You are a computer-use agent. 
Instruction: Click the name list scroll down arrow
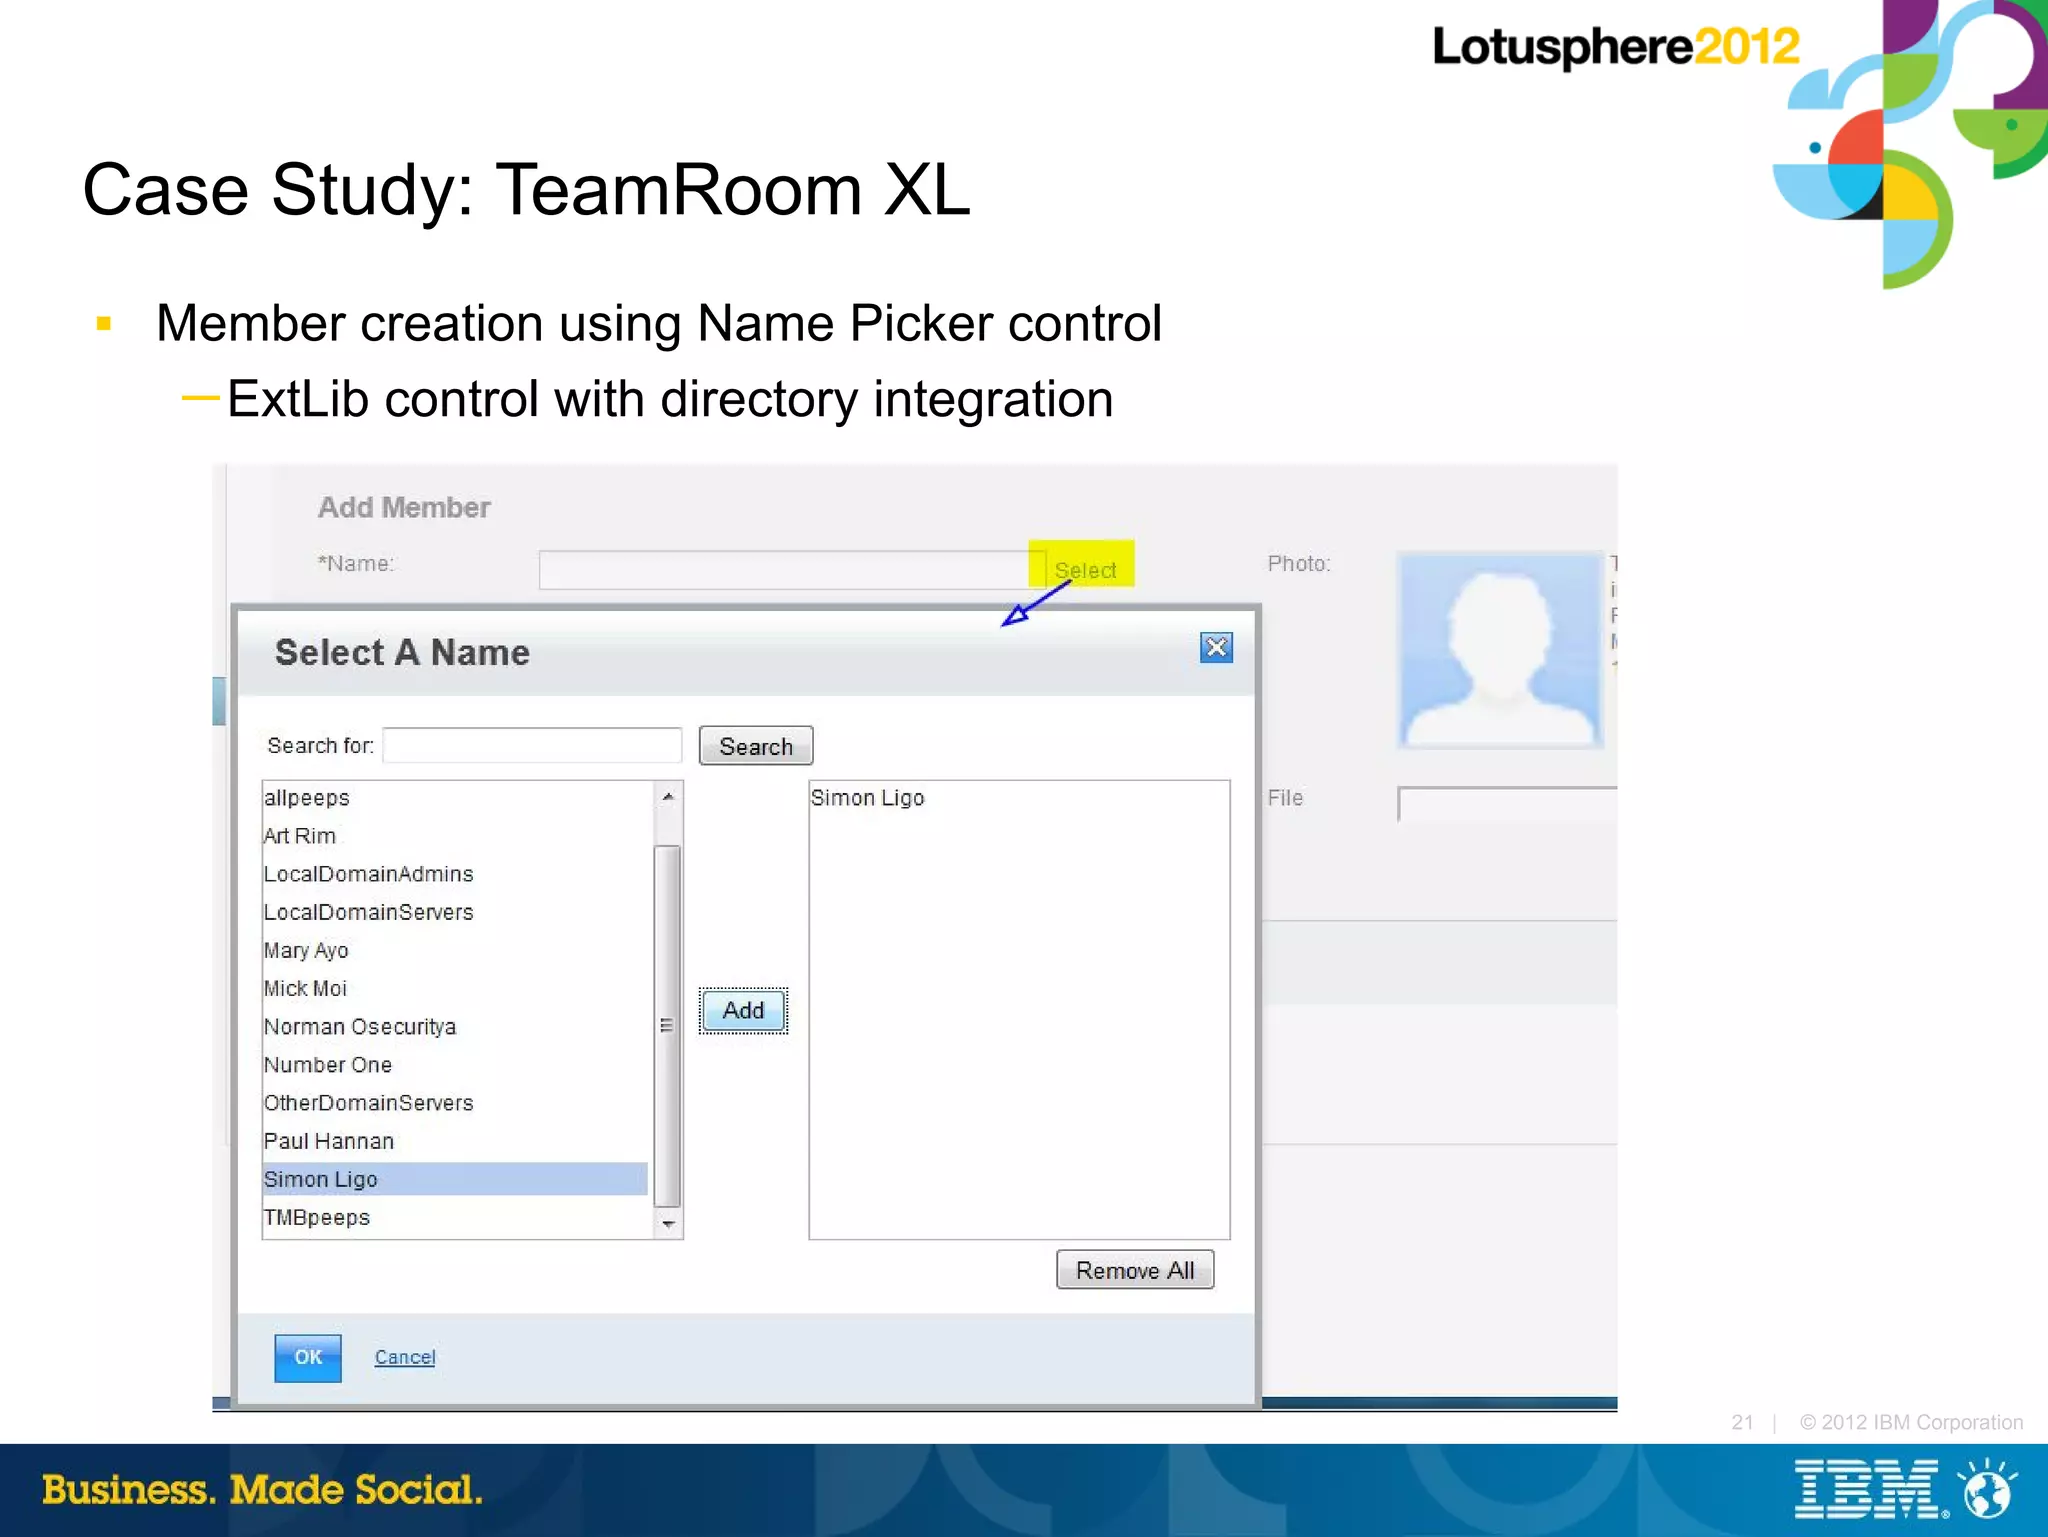[668, 1224]
